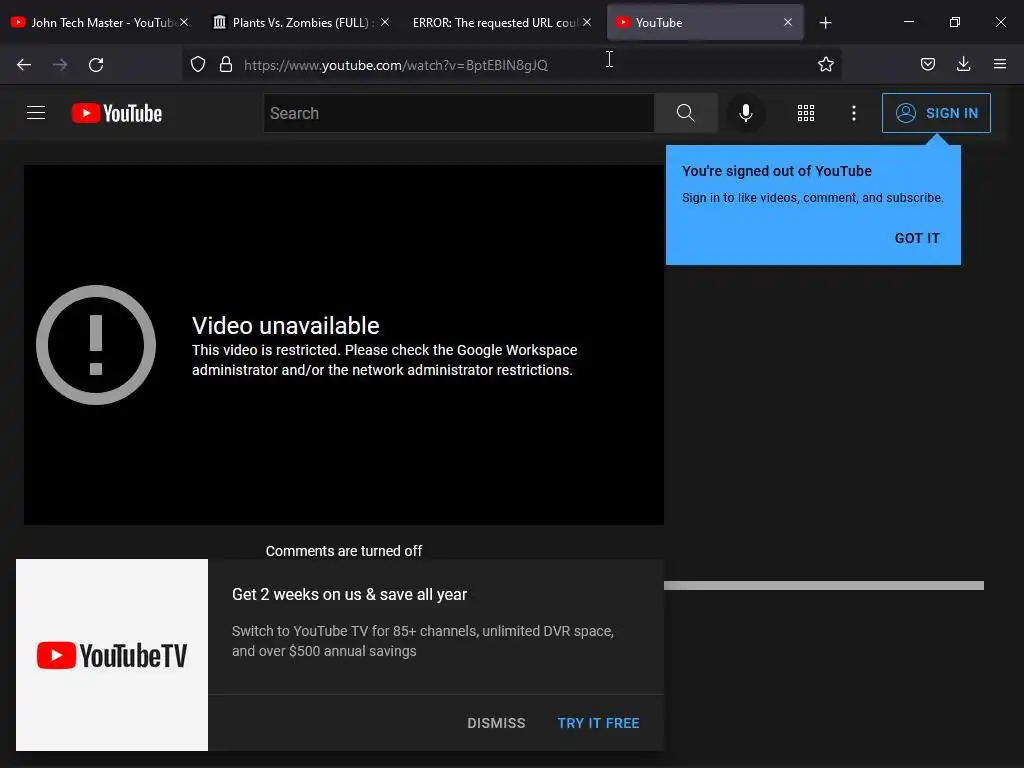Image resolution: width=1024 pixels, height=768 pixels.
Task: Click the YouTube search magnifier button
Action: [x=686, y=113]
